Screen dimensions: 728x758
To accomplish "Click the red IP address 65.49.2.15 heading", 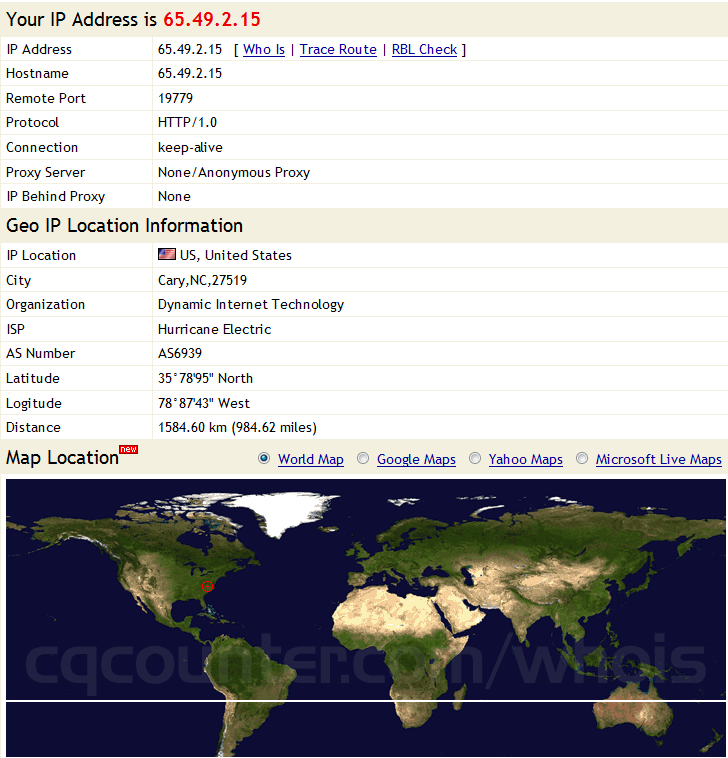I will click(x=212, y=19).
